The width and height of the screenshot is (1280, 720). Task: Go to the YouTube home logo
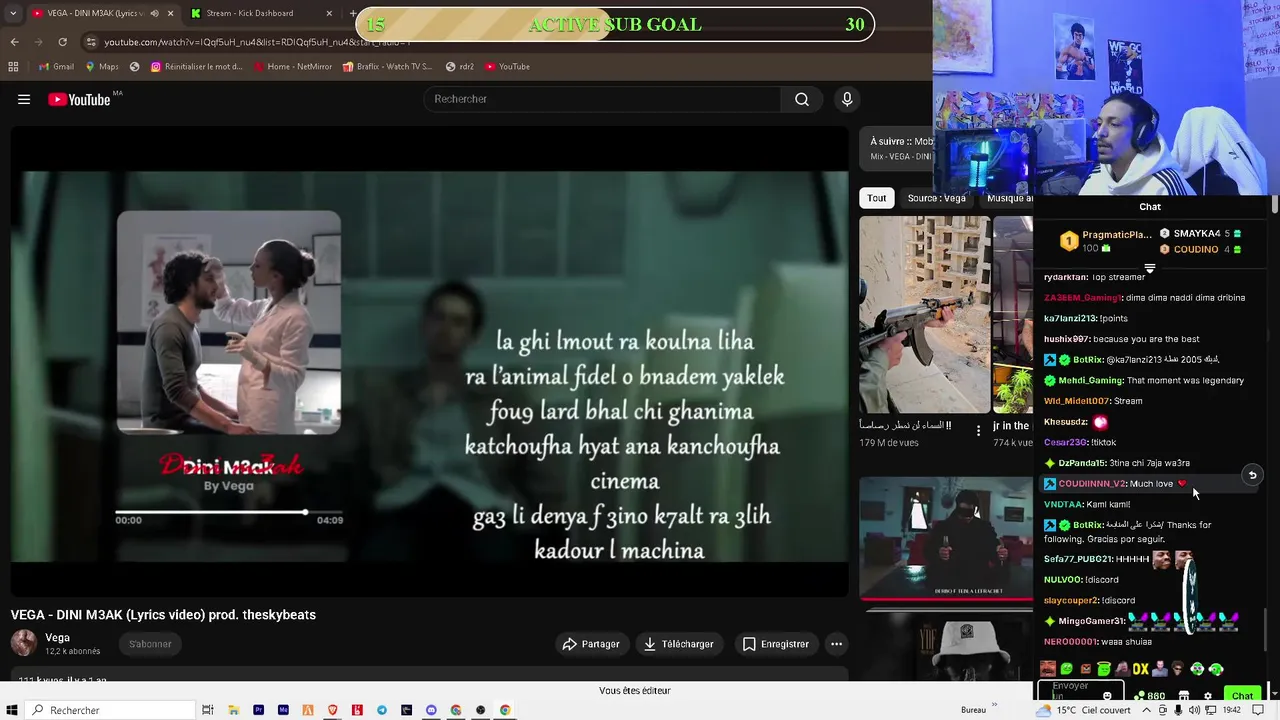[79, 99]
